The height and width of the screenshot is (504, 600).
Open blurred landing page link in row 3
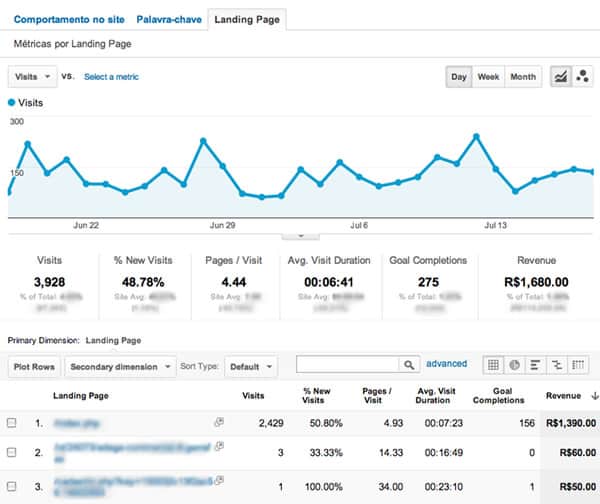coord(133,486)
